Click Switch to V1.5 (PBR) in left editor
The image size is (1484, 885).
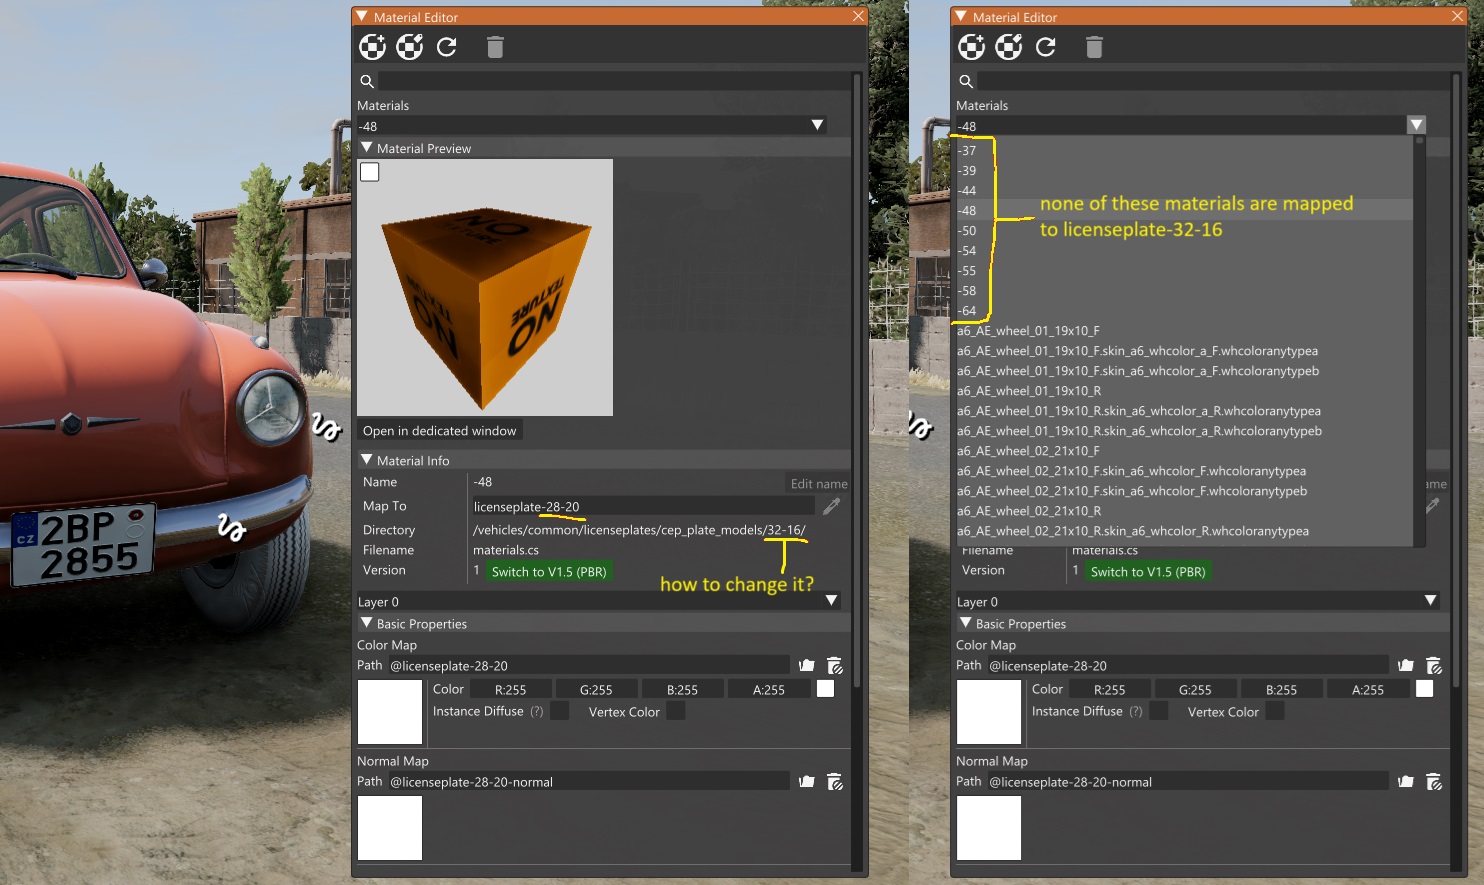point(549,572)
